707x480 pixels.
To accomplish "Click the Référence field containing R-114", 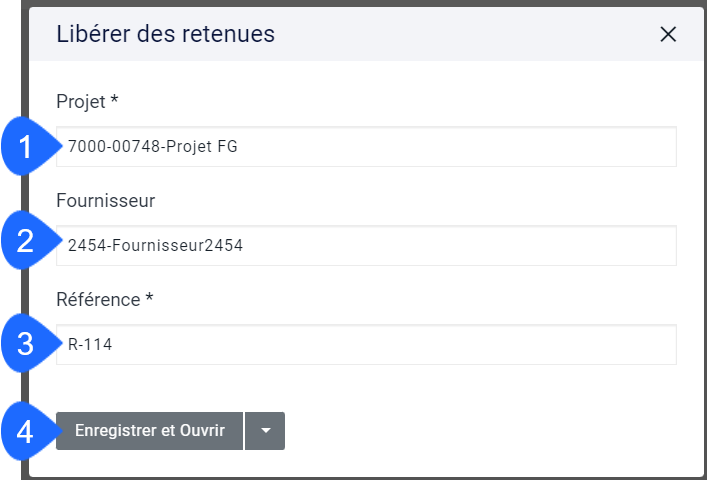I will pos(366,344).
